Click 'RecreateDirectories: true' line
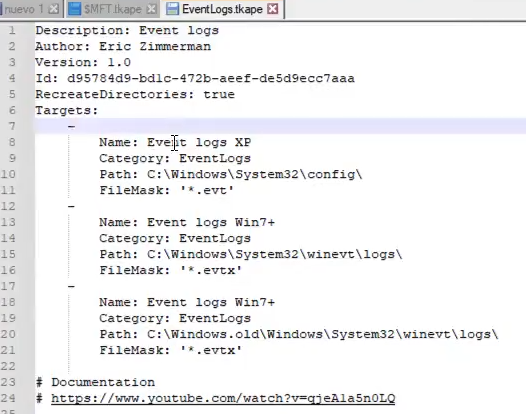Image resolution: width=526 pixels, height=414 pixels. click(x=135, y=94)
